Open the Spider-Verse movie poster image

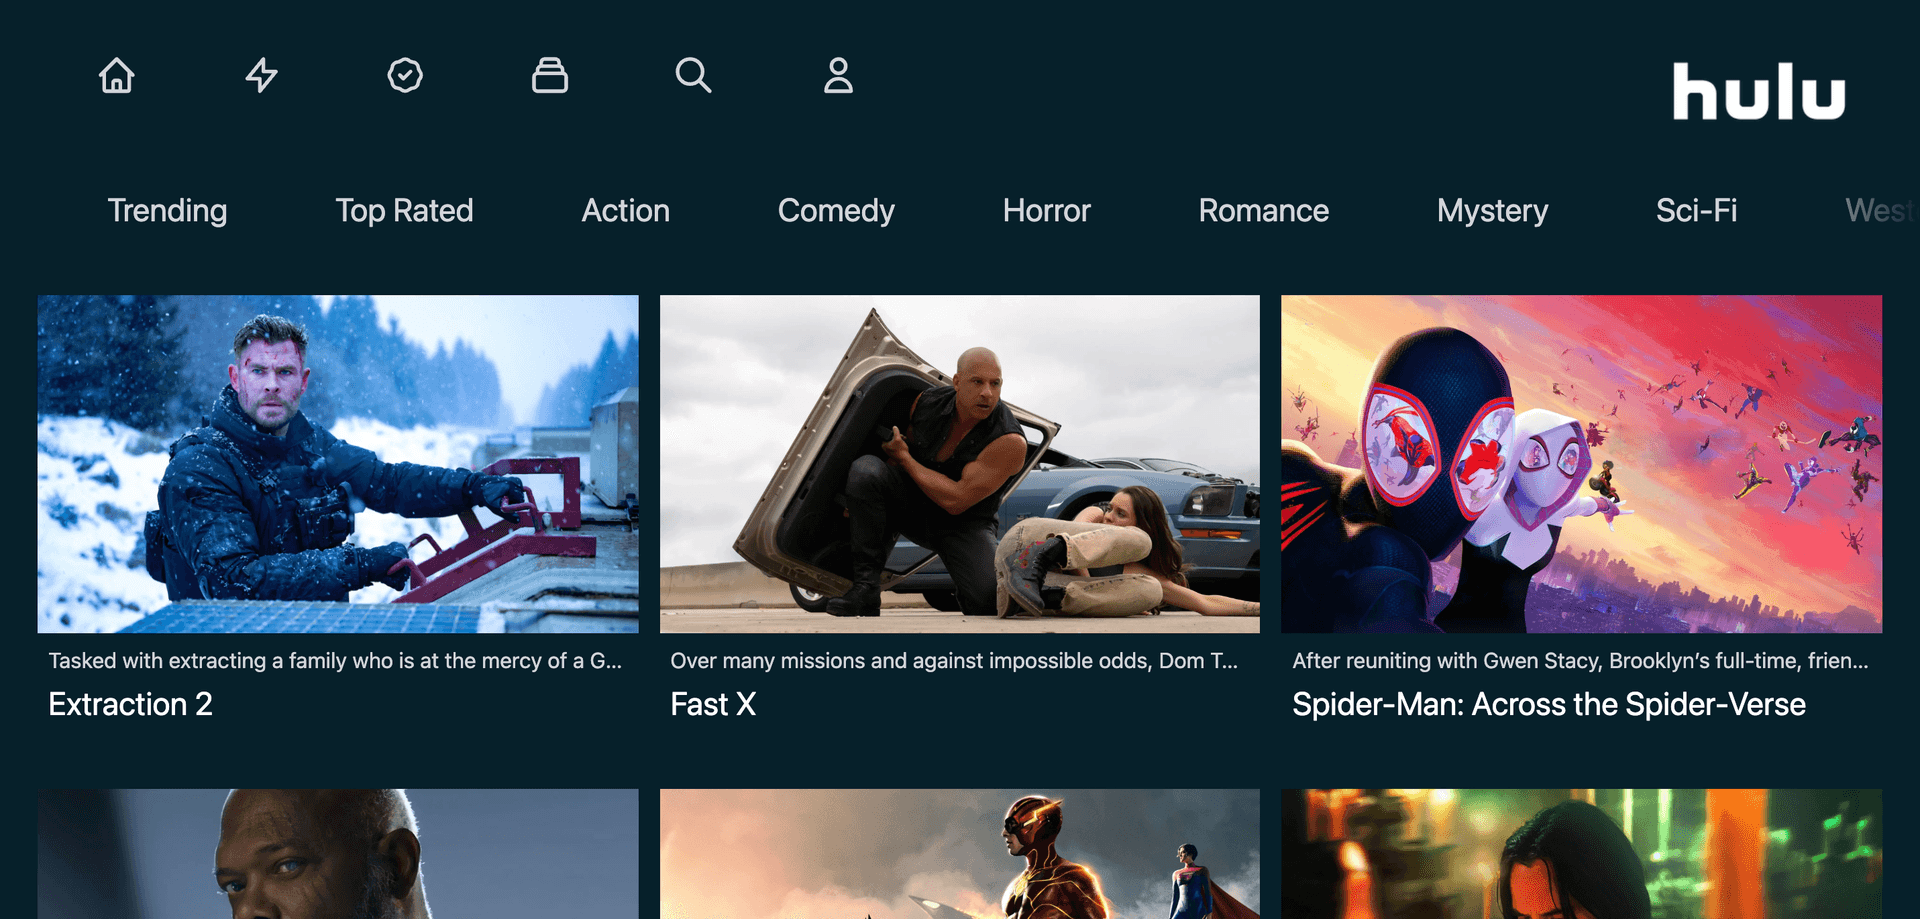(1581, 463)
